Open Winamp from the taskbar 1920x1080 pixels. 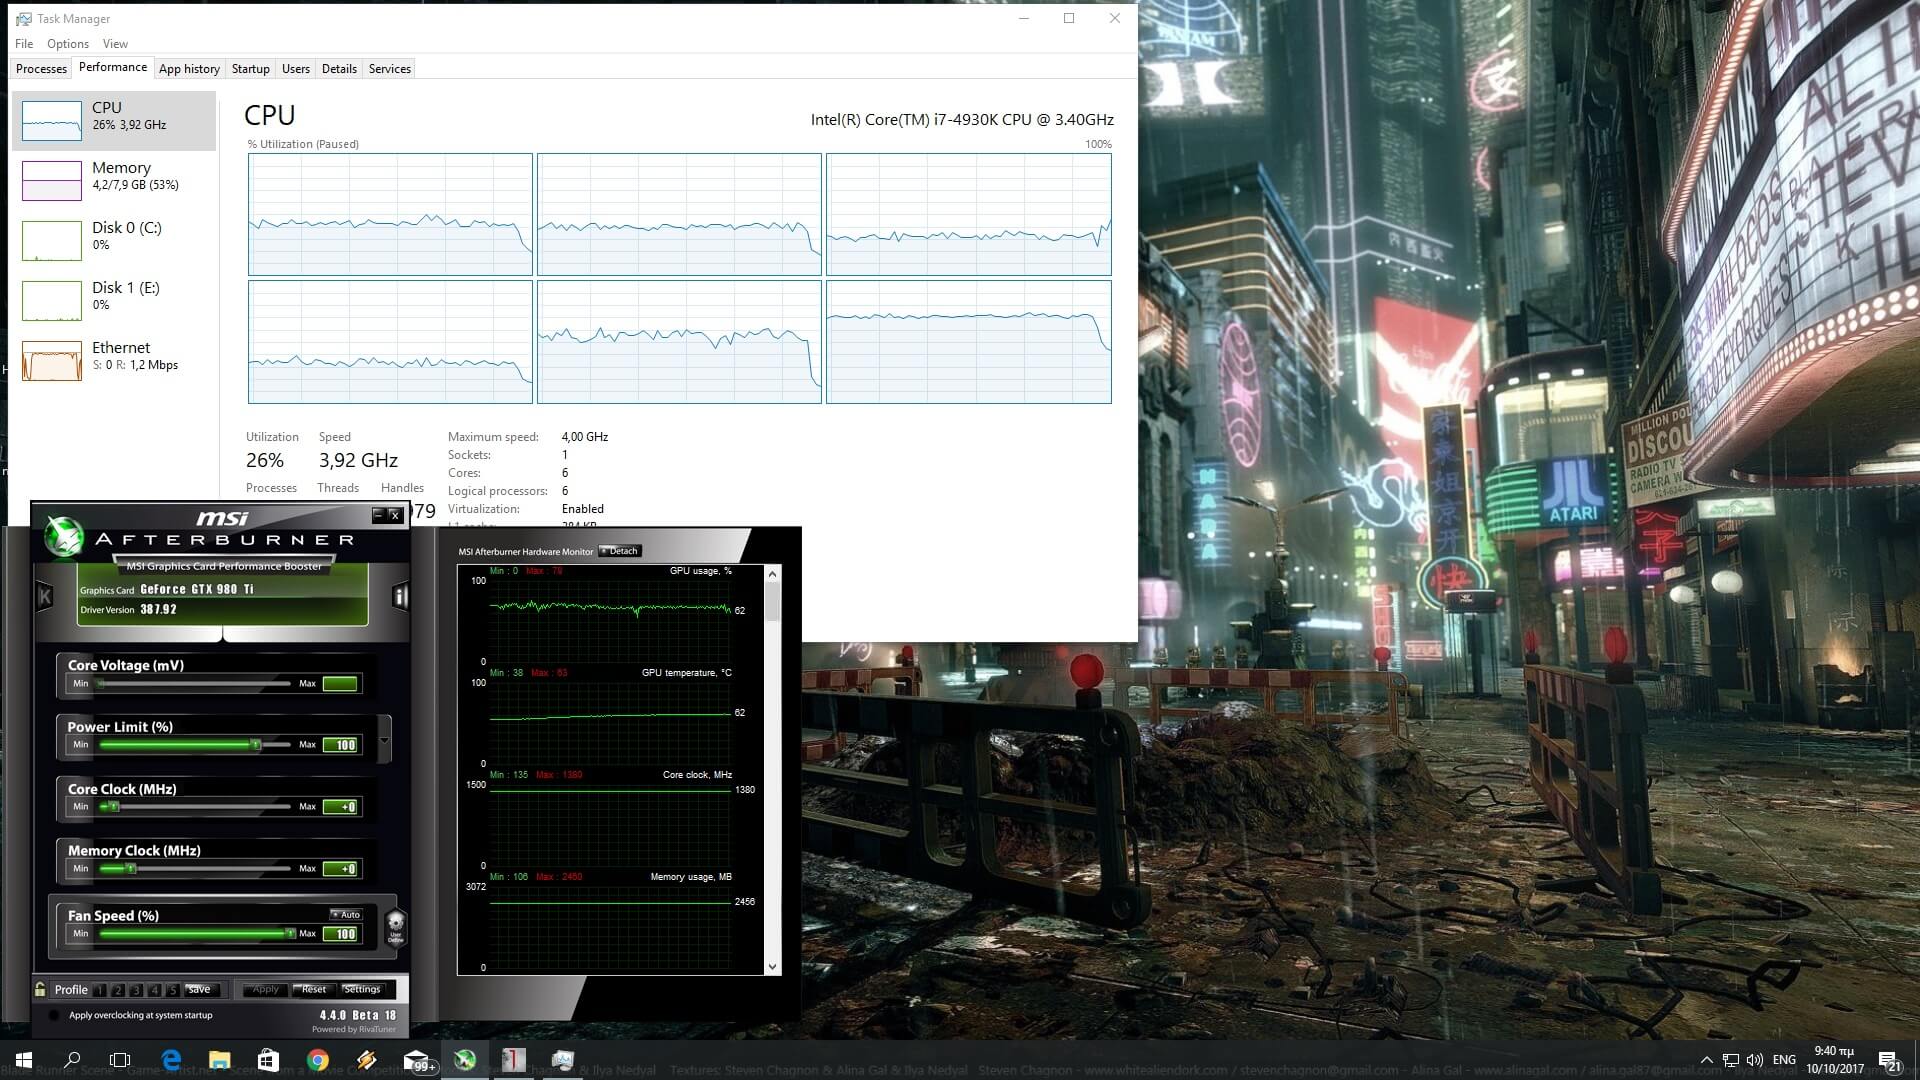click(x=366, y=1060)
